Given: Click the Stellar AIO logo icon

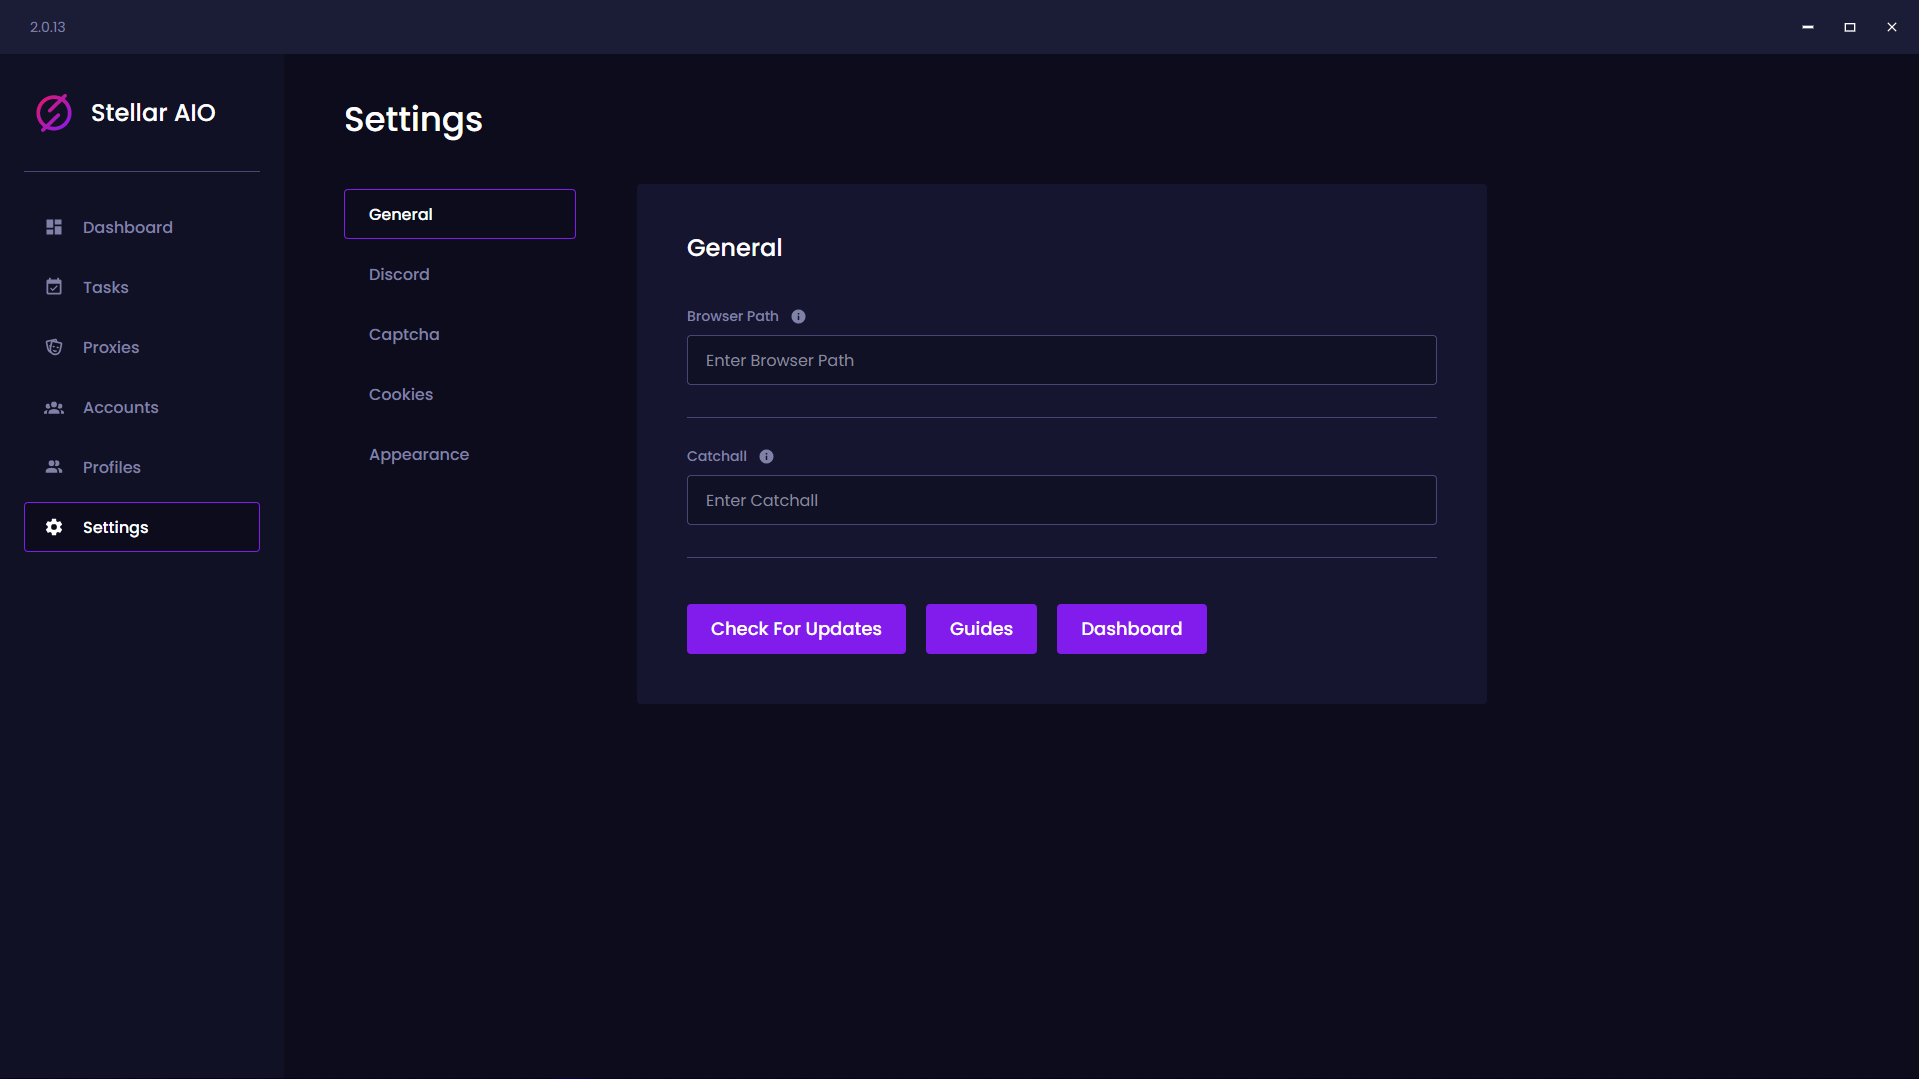Looking at the screenshot, I should (54, 113).
